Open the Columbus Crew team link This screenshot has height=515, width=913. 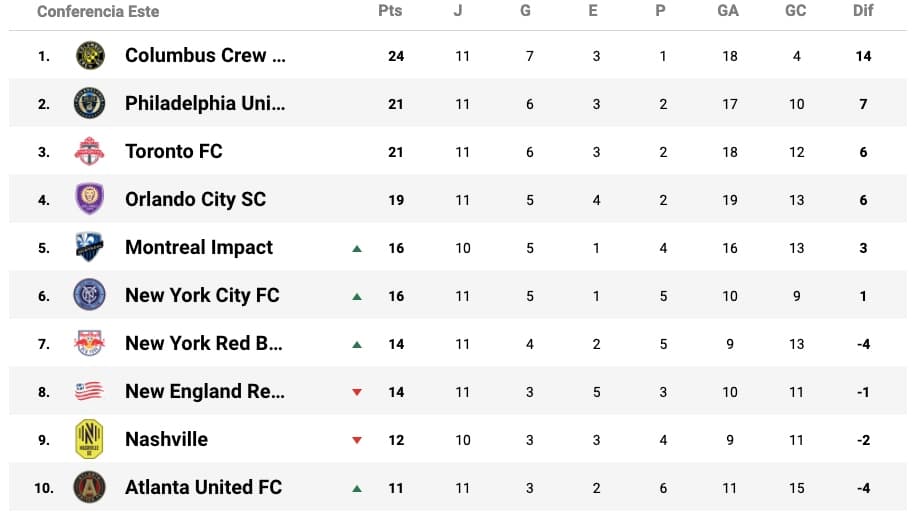[205, 56]
